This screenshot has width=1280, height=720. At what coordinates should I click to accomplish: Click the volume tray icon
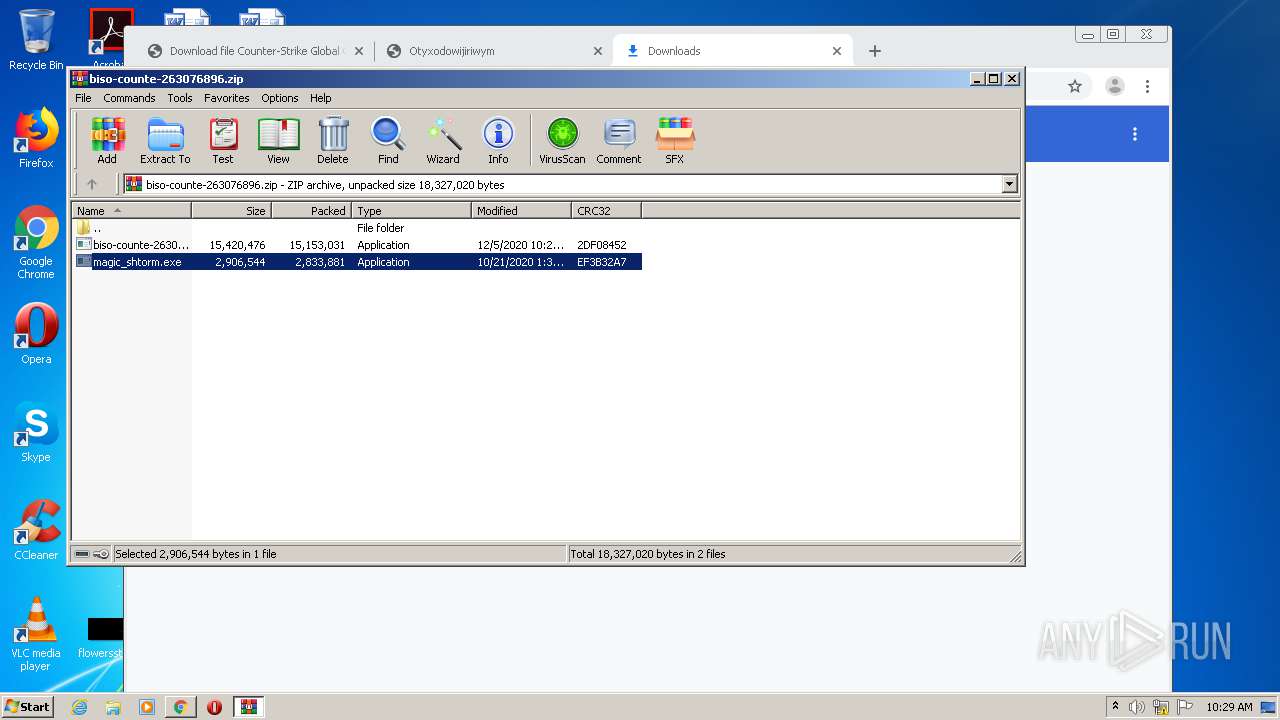click(x=1137, y=707)
